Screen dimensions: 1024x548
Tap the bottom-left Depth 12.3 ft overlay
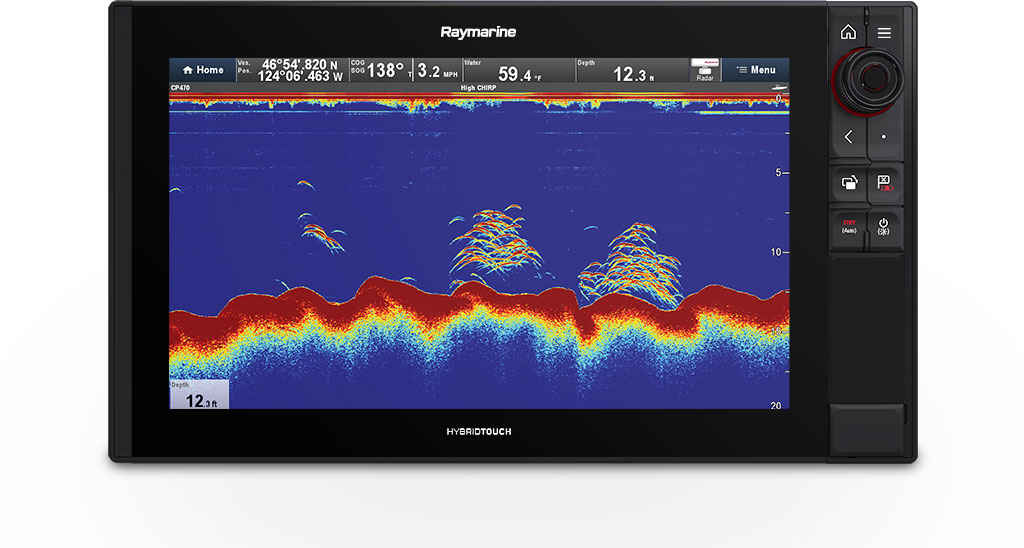199,395
